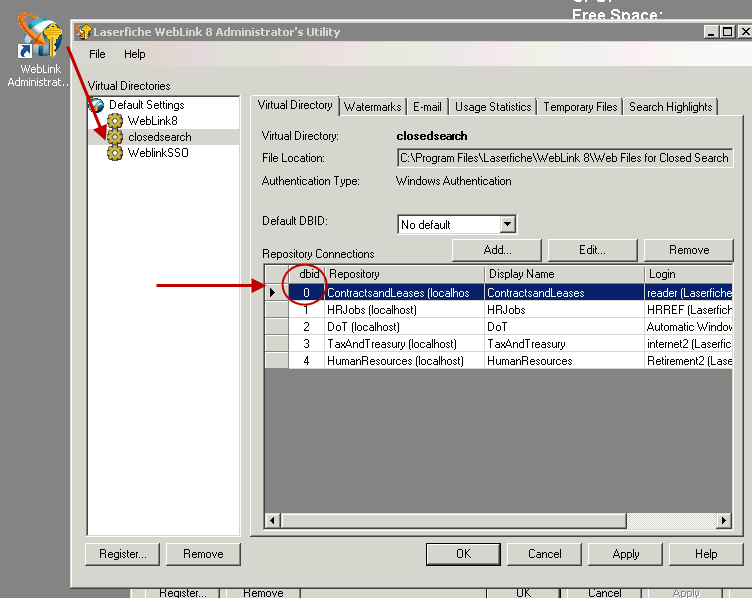Click the Automatic Windows login cell
Viewport: 752px width, 598px height.
(x=689, y=327)
